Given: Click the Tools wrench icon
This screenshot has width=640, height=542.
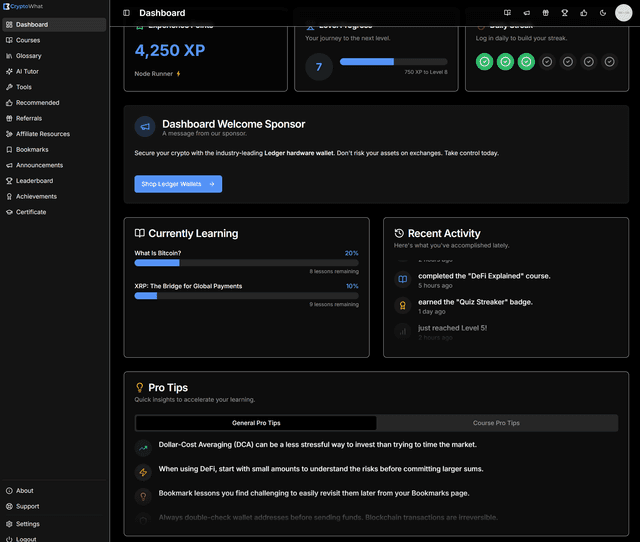Looking at the screenshot, I should point(9,87).
